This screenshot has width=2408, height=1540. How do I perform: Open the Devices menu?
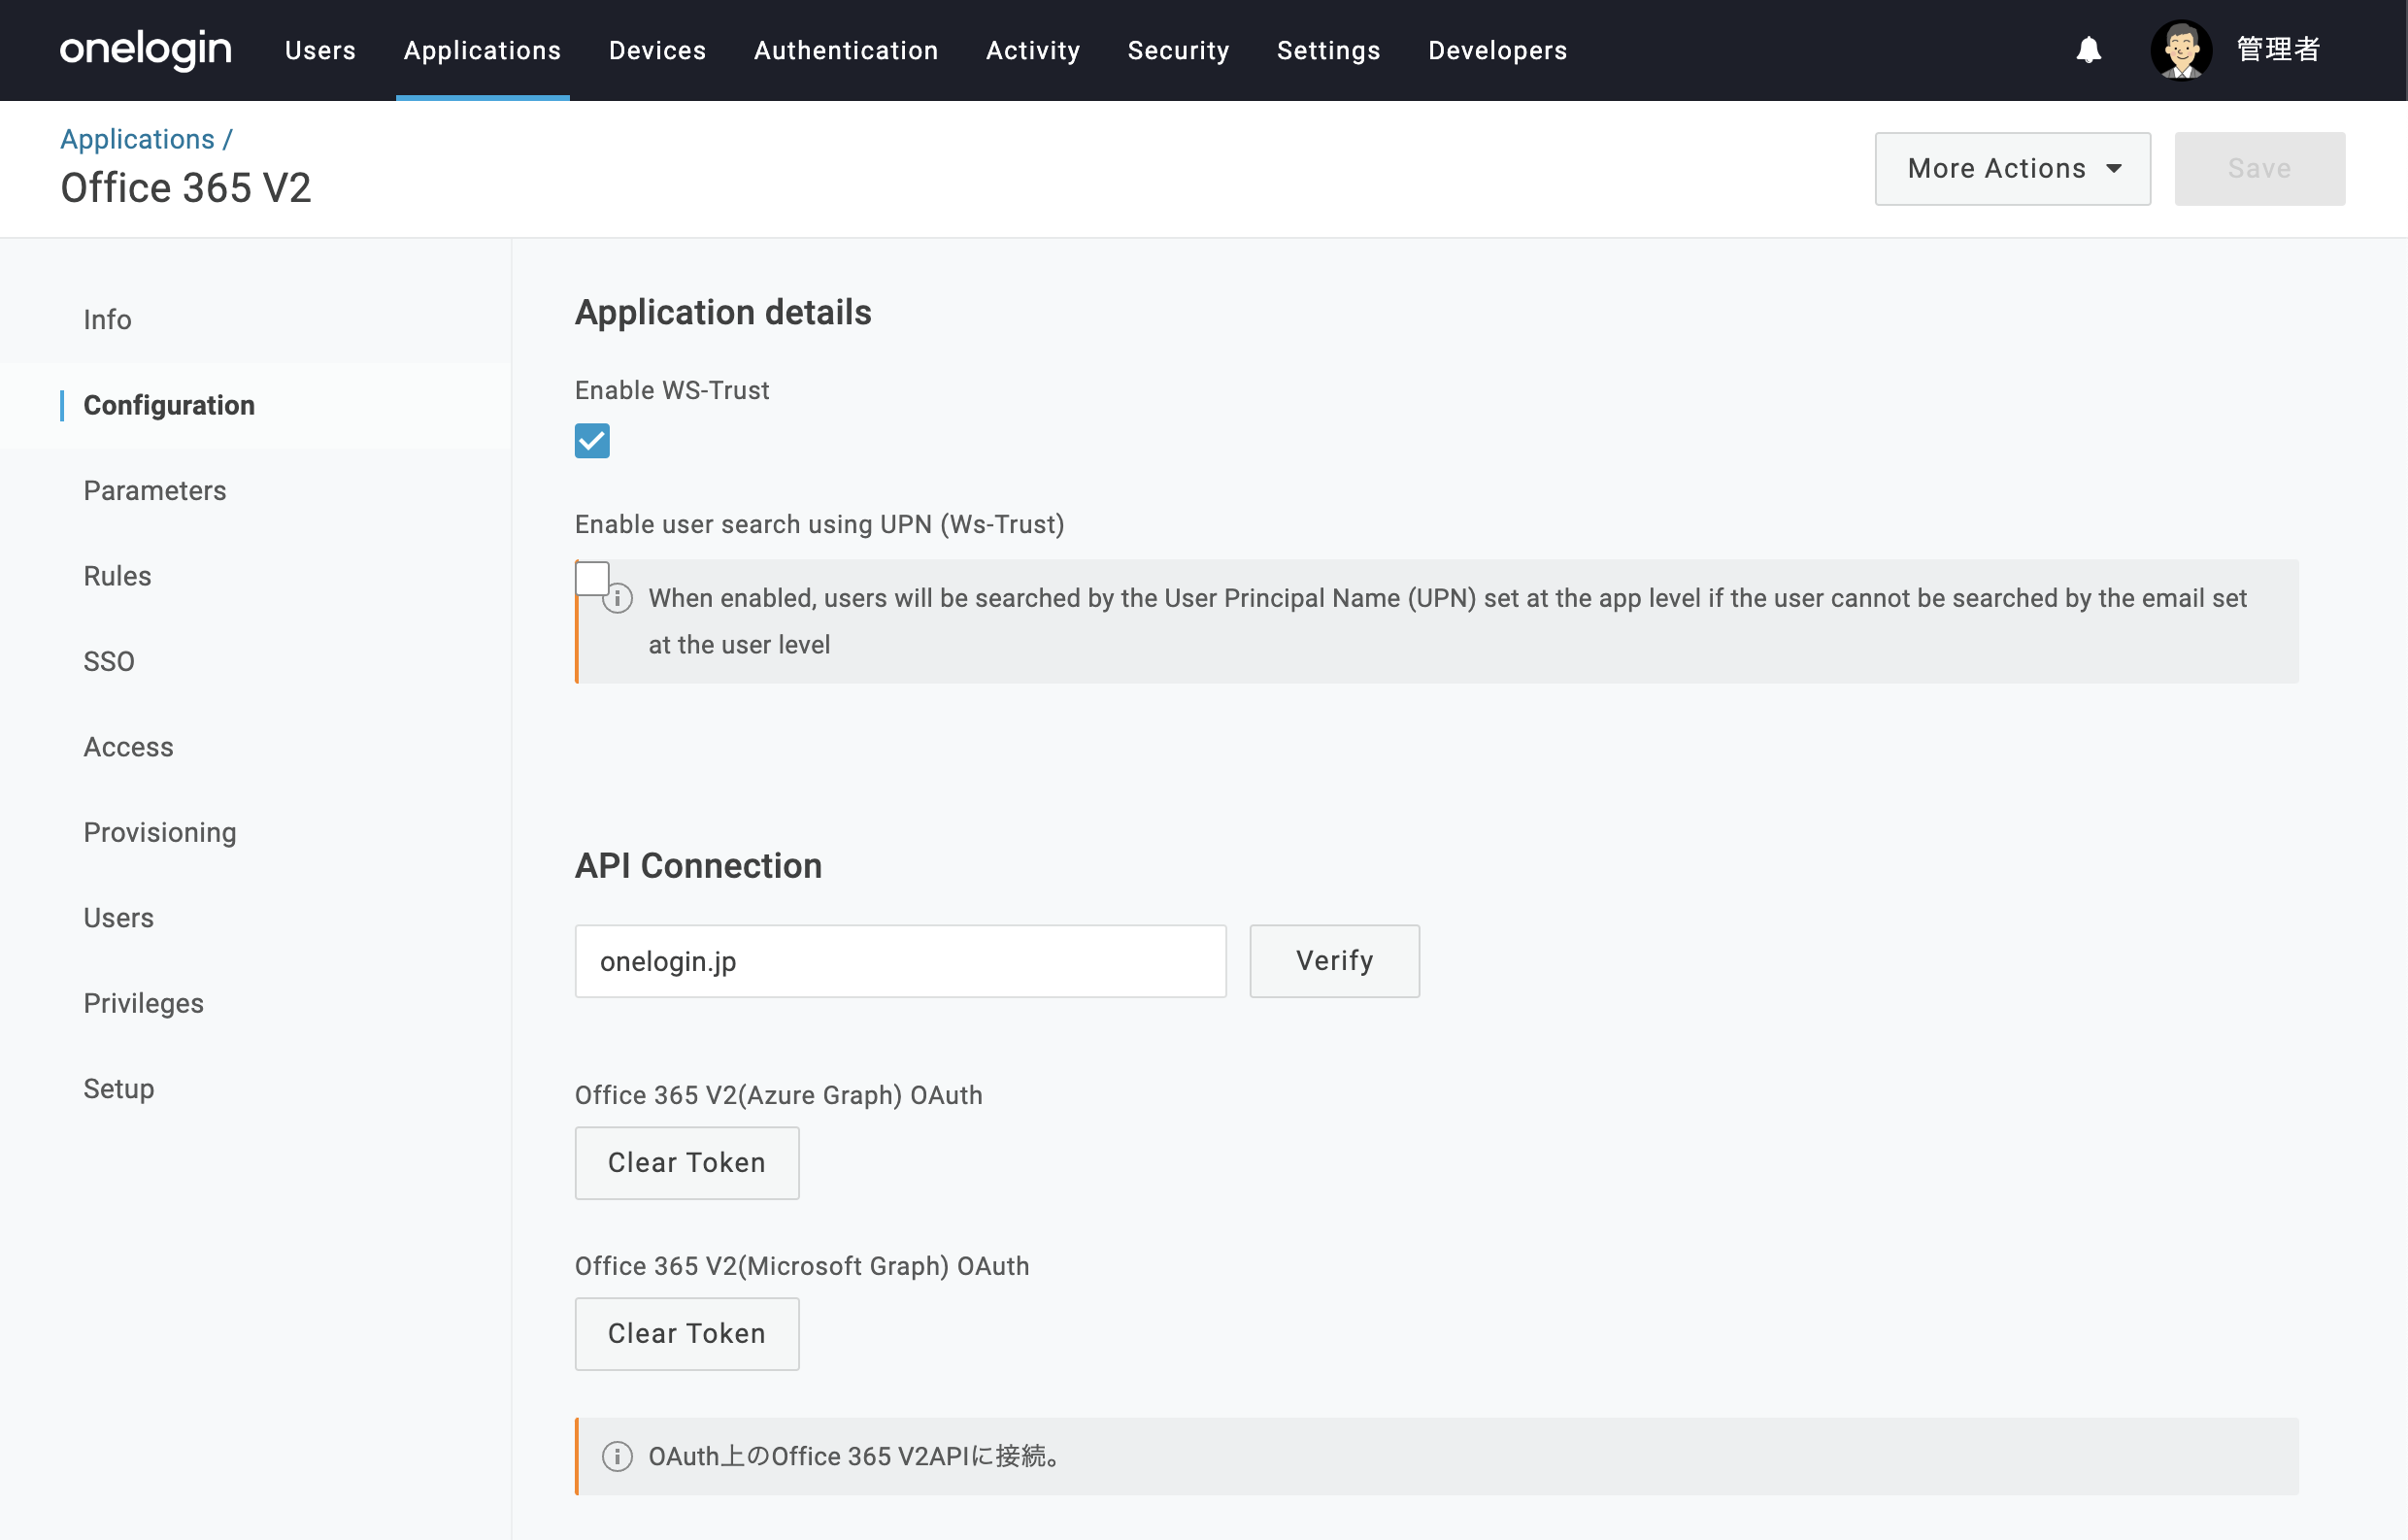[x=658, y=50]
